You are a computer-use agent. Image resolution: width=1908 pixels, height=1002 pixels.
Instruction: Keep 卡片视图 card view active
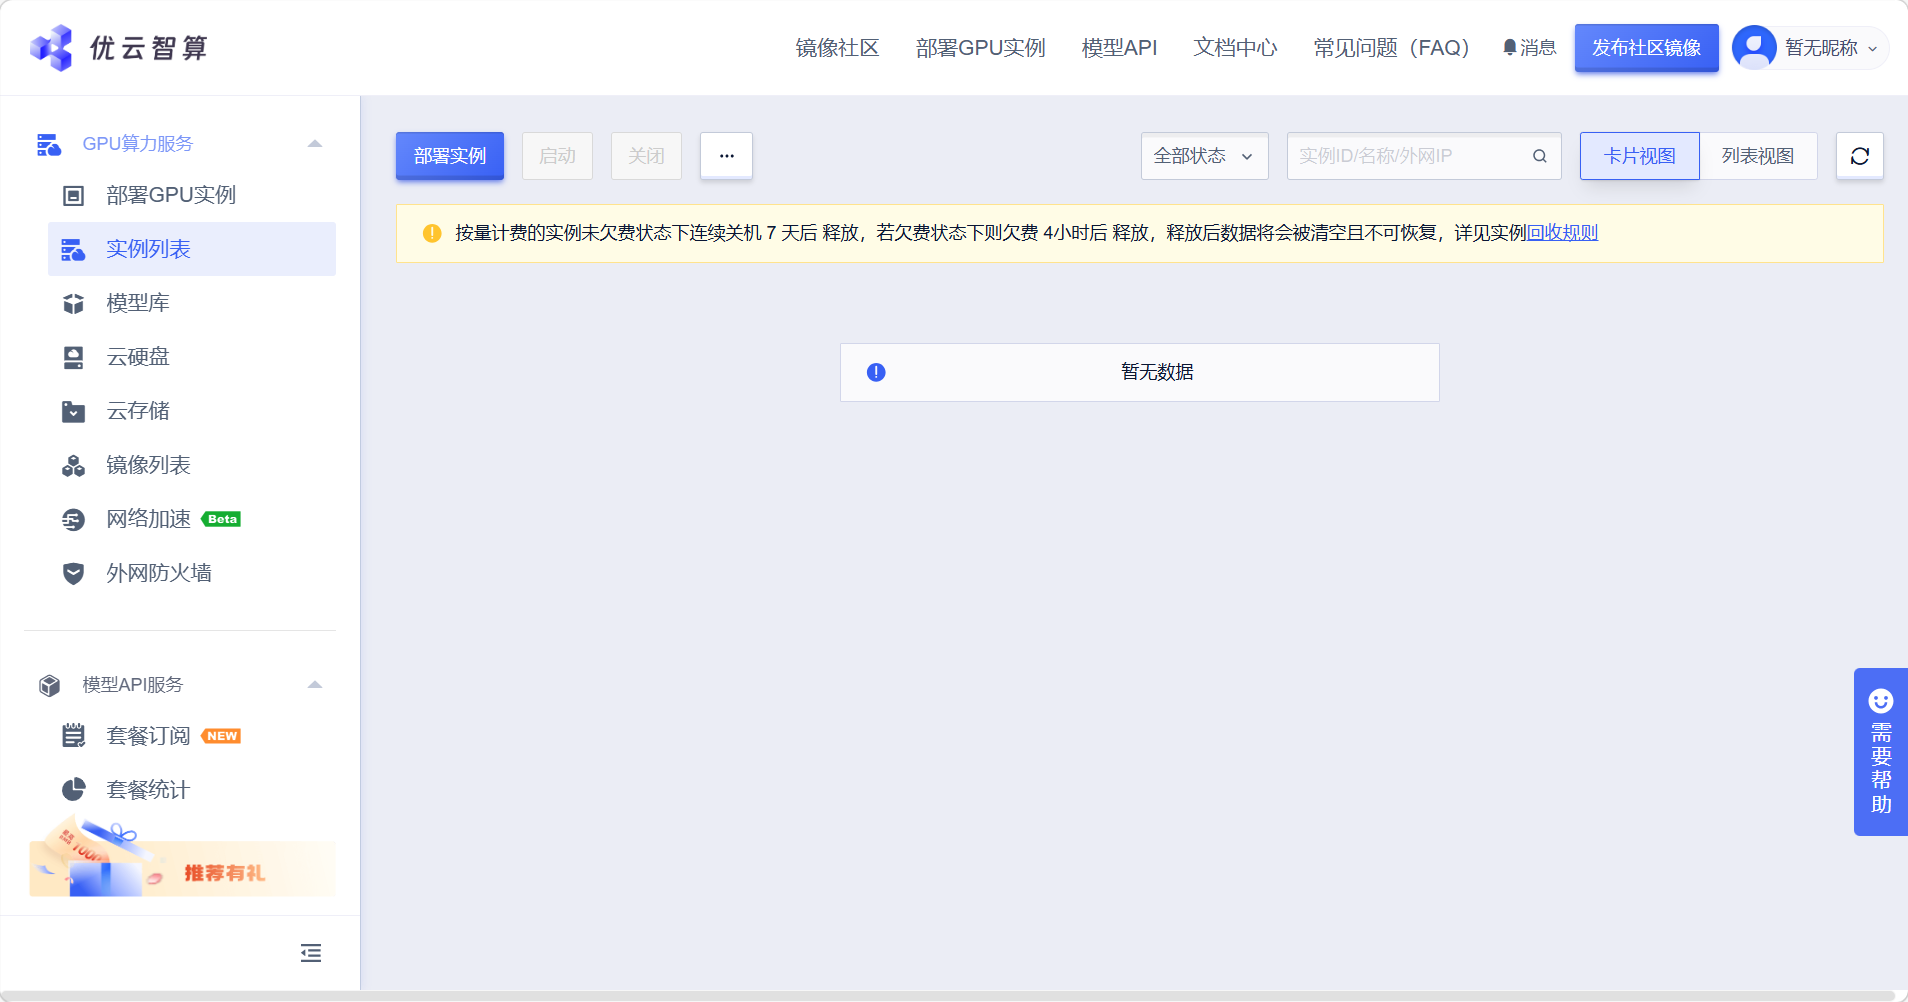[x=1638, y=155]
